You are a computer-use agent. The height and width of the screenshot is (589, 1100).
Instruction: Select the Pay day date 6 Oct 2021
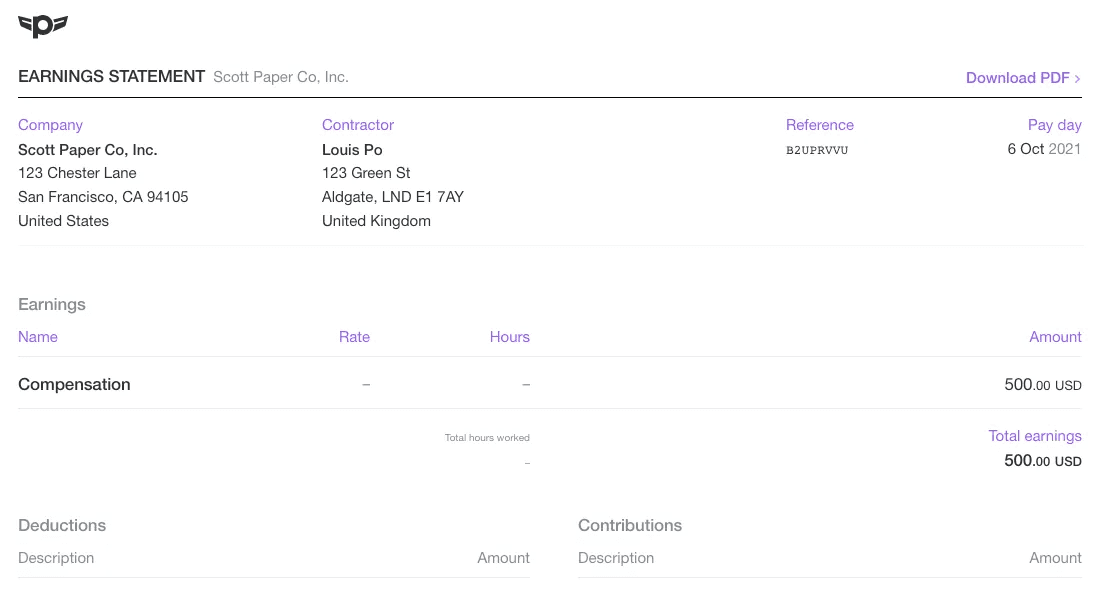(1044, 148)
